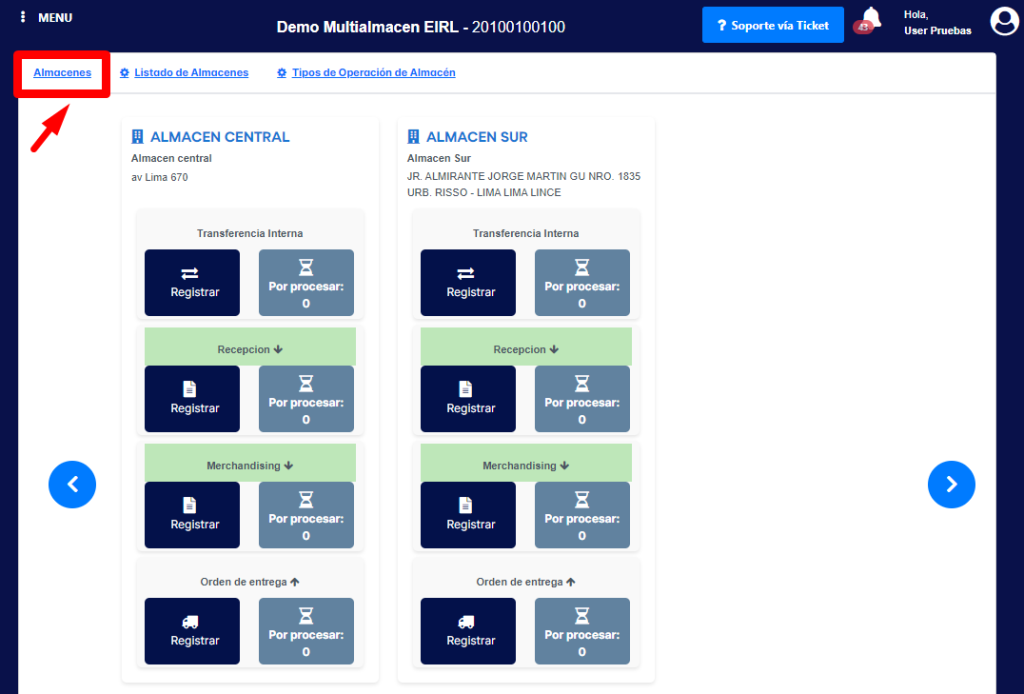
Task: Open ALMACEN CENTRAL title link
Action: [x=219, y=137]
